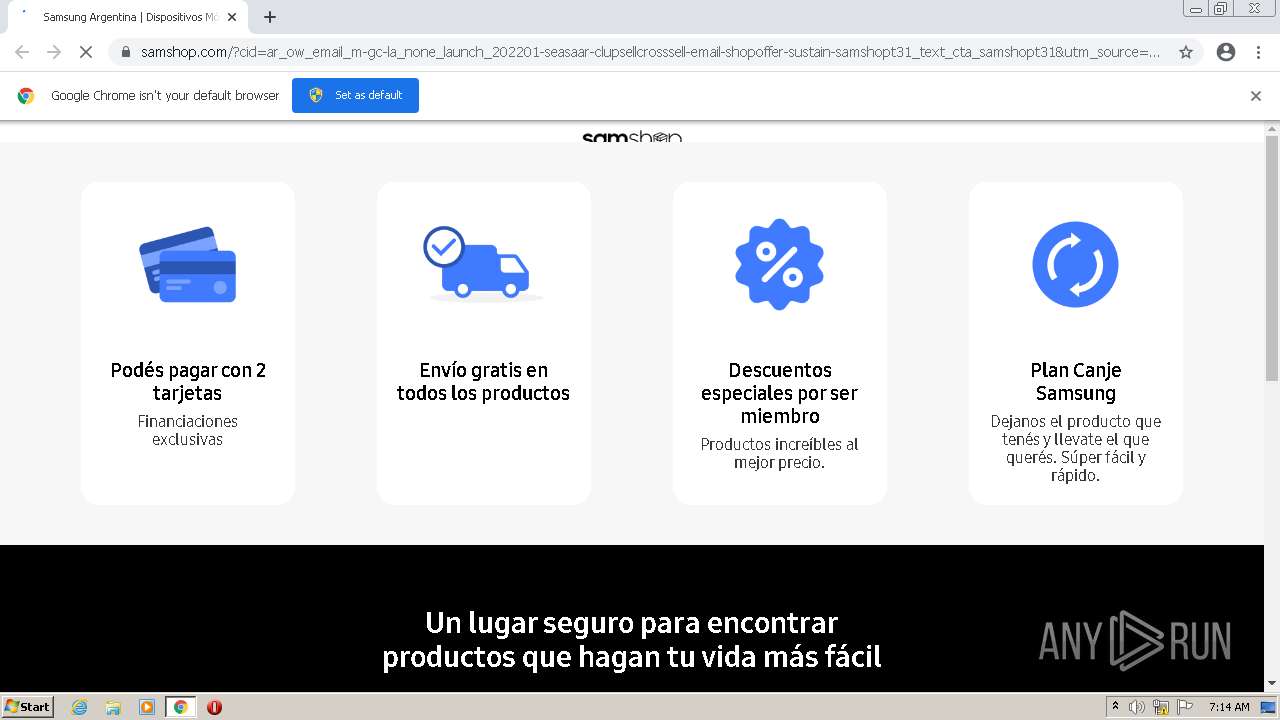Launch Internet Explorer from taskbar
Image resolution: width=1280 pixels, height=720 pixels.
(80, 707)
